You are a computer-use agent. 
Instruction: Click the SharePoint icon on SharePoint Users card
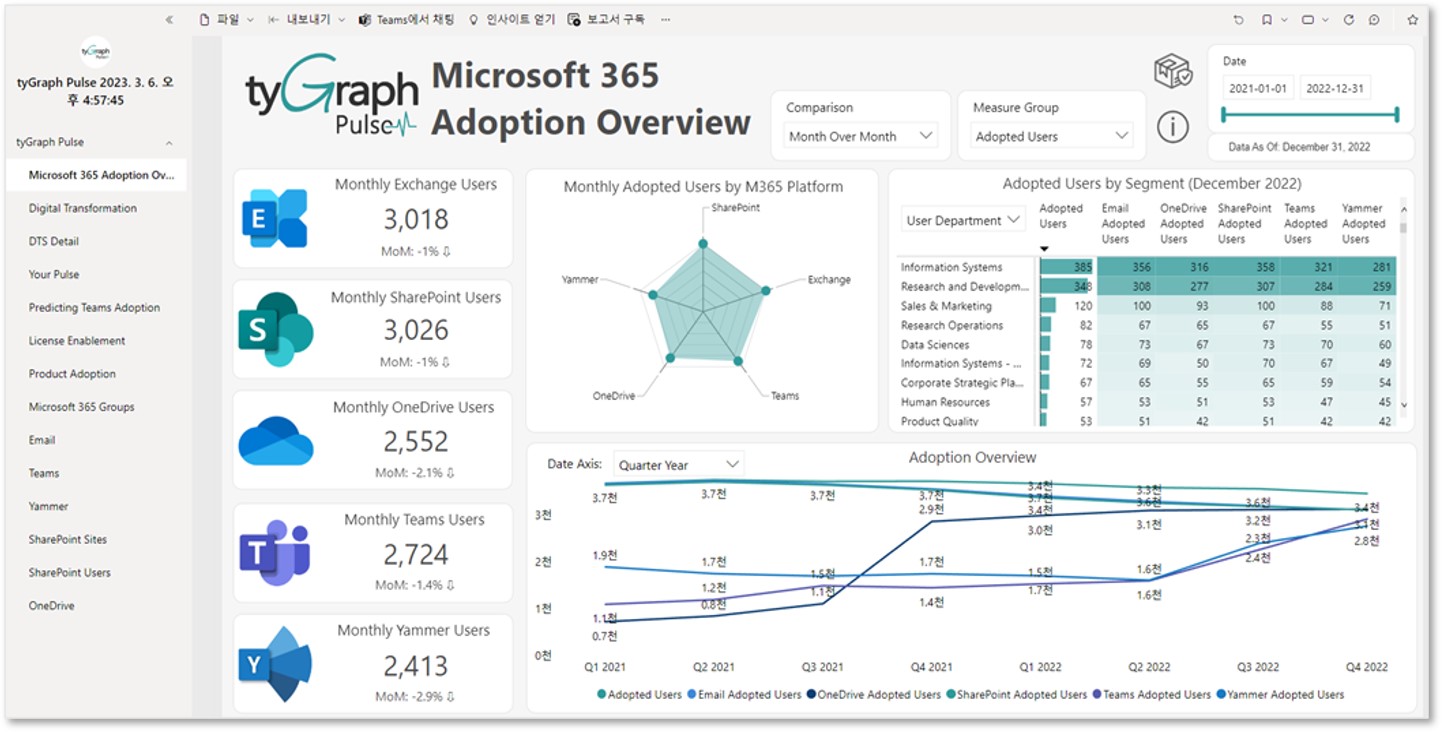(x=275, y=330)
